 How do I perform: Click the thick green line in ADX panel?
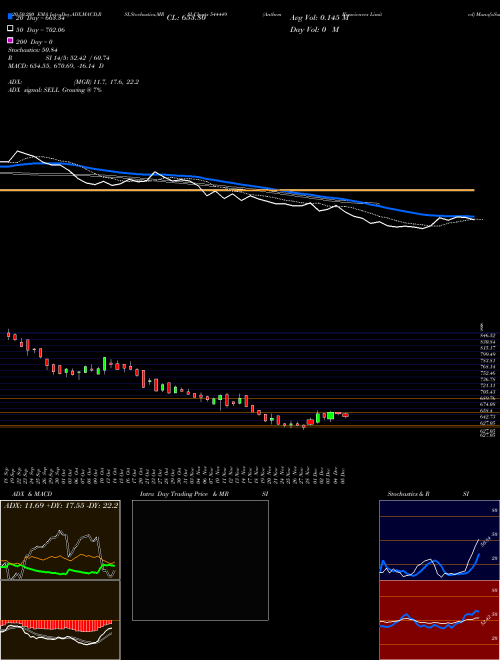point(57,569)
